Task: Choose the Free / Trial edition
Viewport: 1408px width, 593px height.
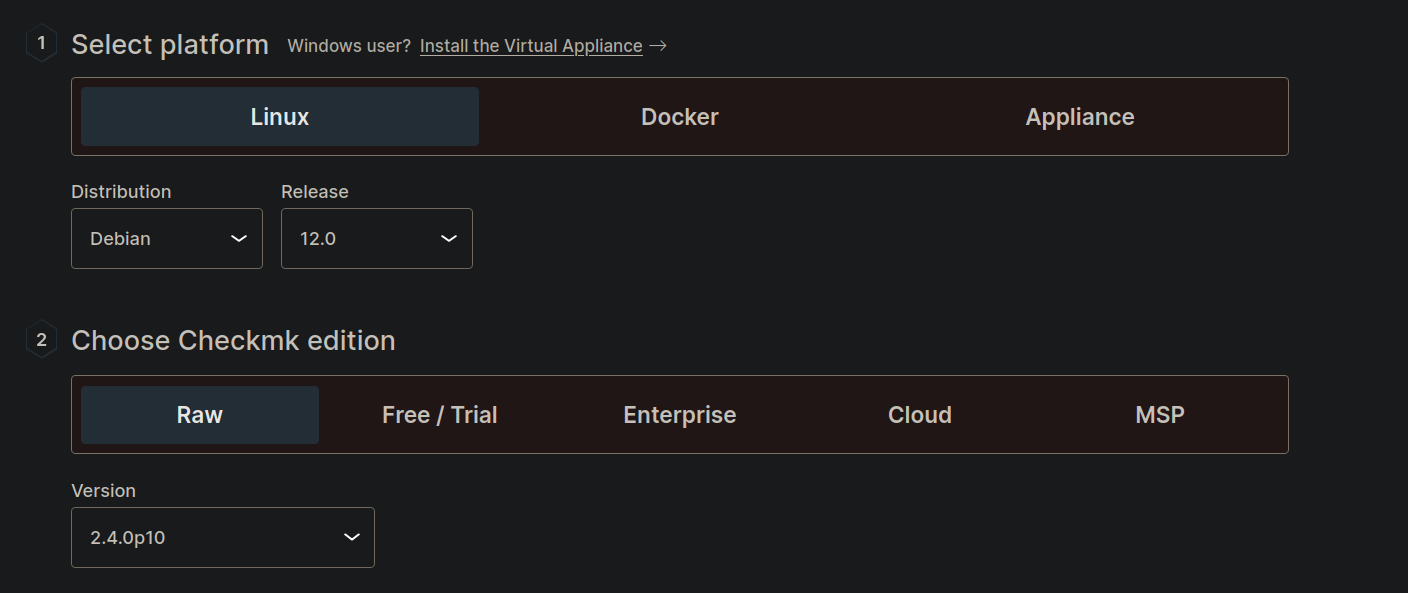Action: pyautogui.click(x=440, y=415)
